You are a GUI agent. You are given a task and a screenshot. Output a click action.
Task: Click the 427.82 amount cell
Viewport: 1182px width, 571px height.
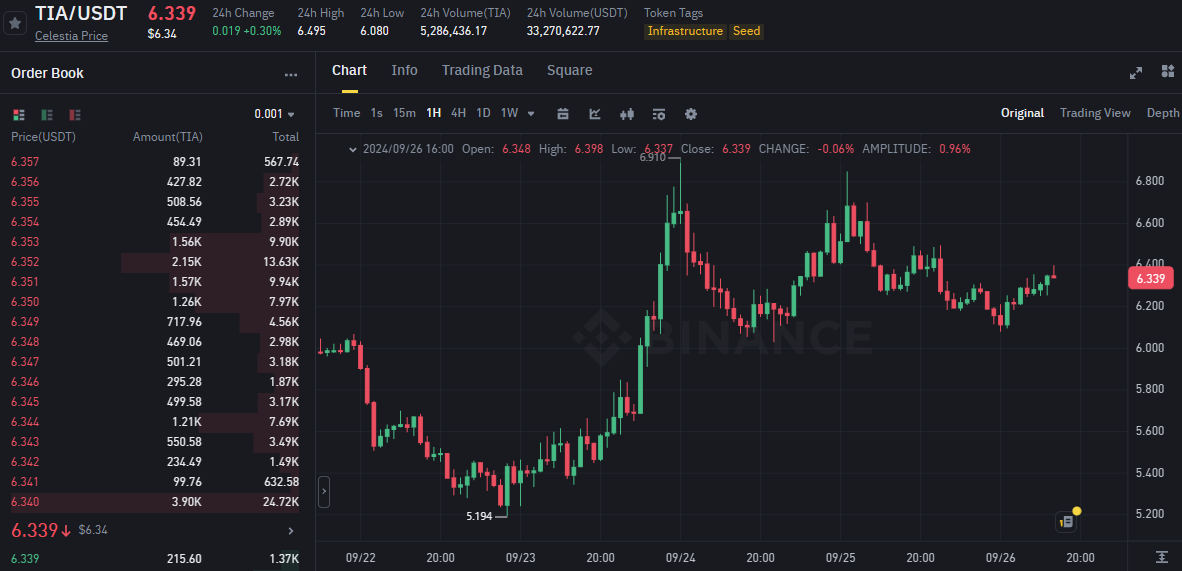point(184,182)
